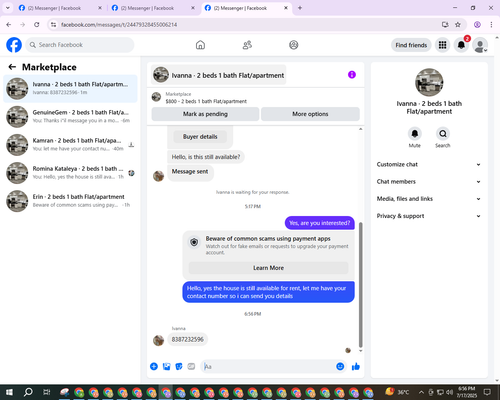Expand Customize chat section

point(429,164)
